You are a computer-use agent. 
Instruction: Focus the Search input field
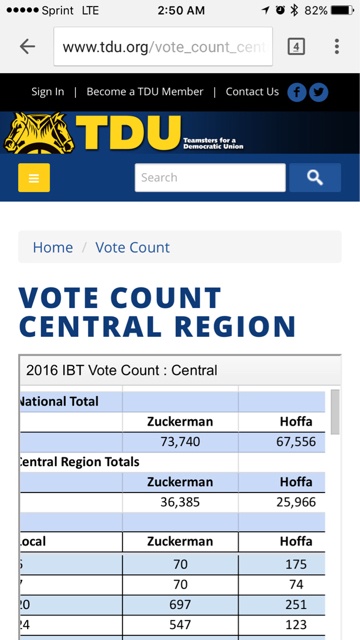(x=210, y=178)
